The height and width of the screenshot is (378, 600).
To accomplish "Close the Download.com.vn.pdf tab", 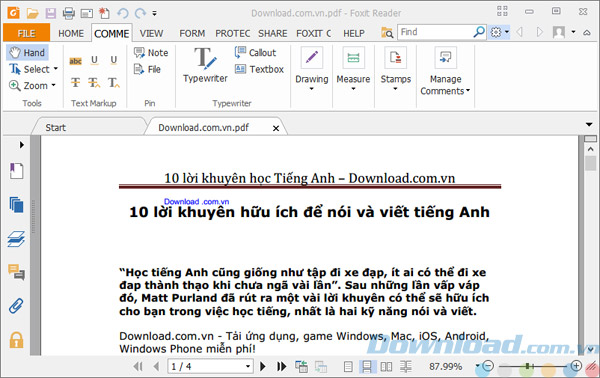I will (x=276, y=129).
